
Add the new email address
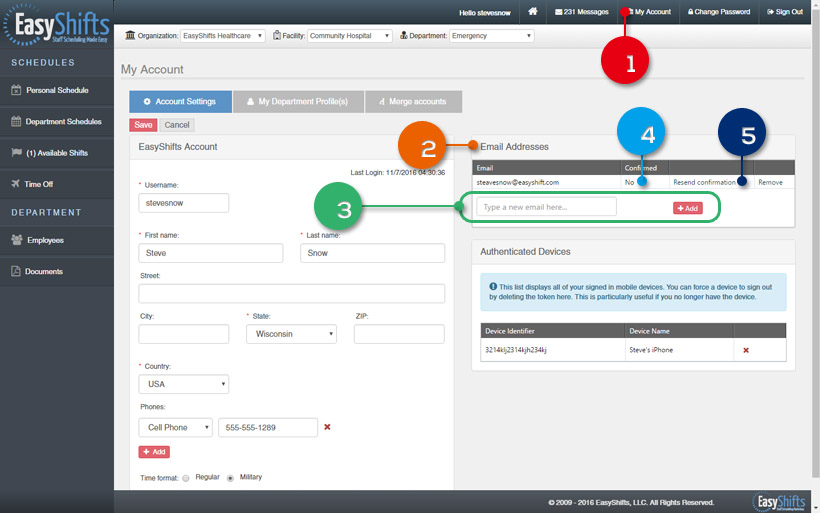click(x=688, y=208)
